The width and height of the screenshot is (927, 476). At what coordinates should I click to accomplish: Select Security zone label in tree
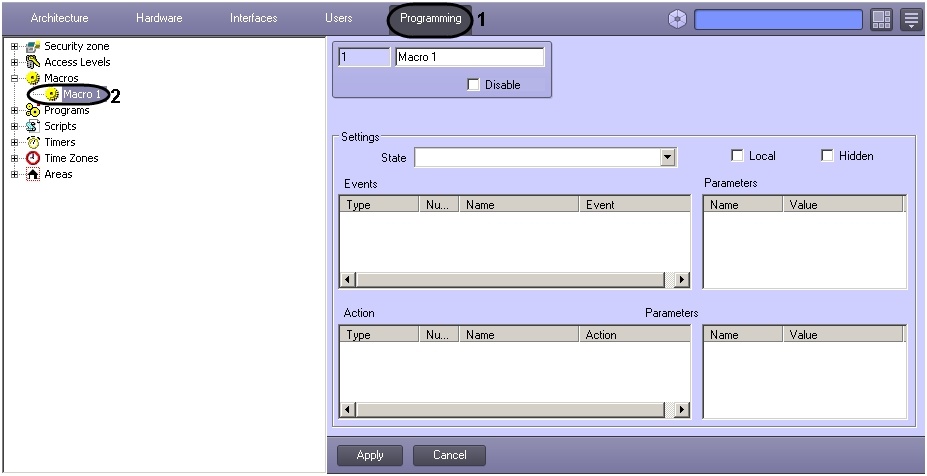pos(77,46)
